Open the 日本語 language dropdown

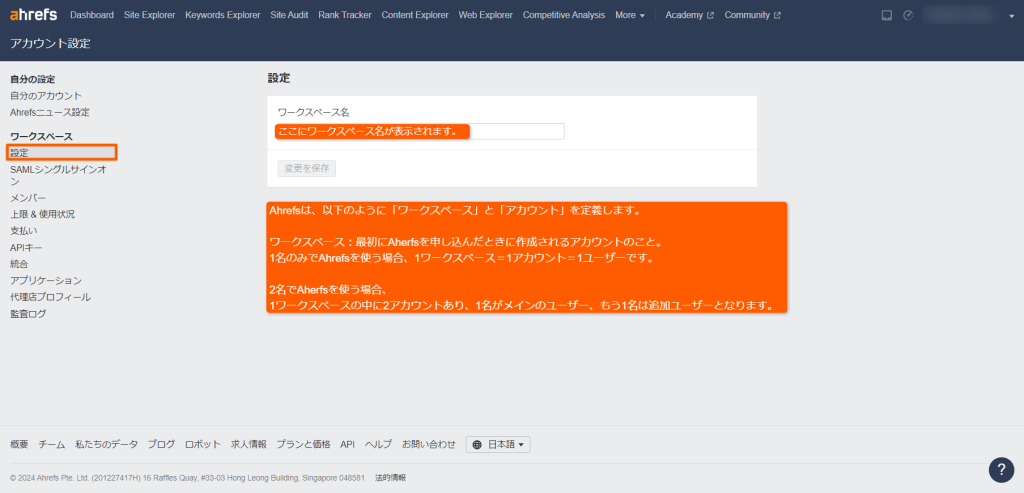click(498, 445)
